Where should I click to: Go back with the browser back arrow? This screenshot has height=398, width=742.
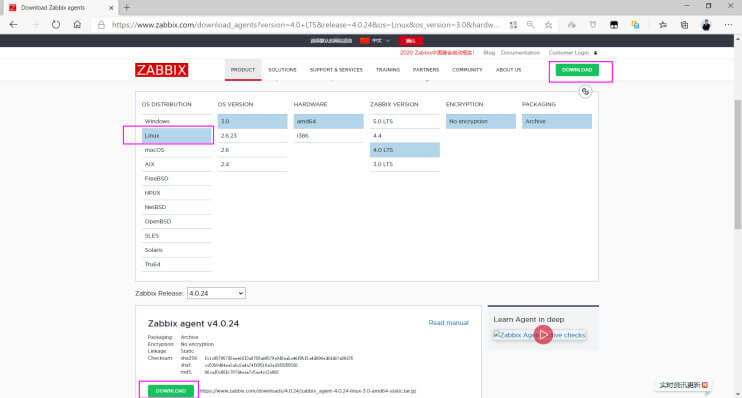13,25
